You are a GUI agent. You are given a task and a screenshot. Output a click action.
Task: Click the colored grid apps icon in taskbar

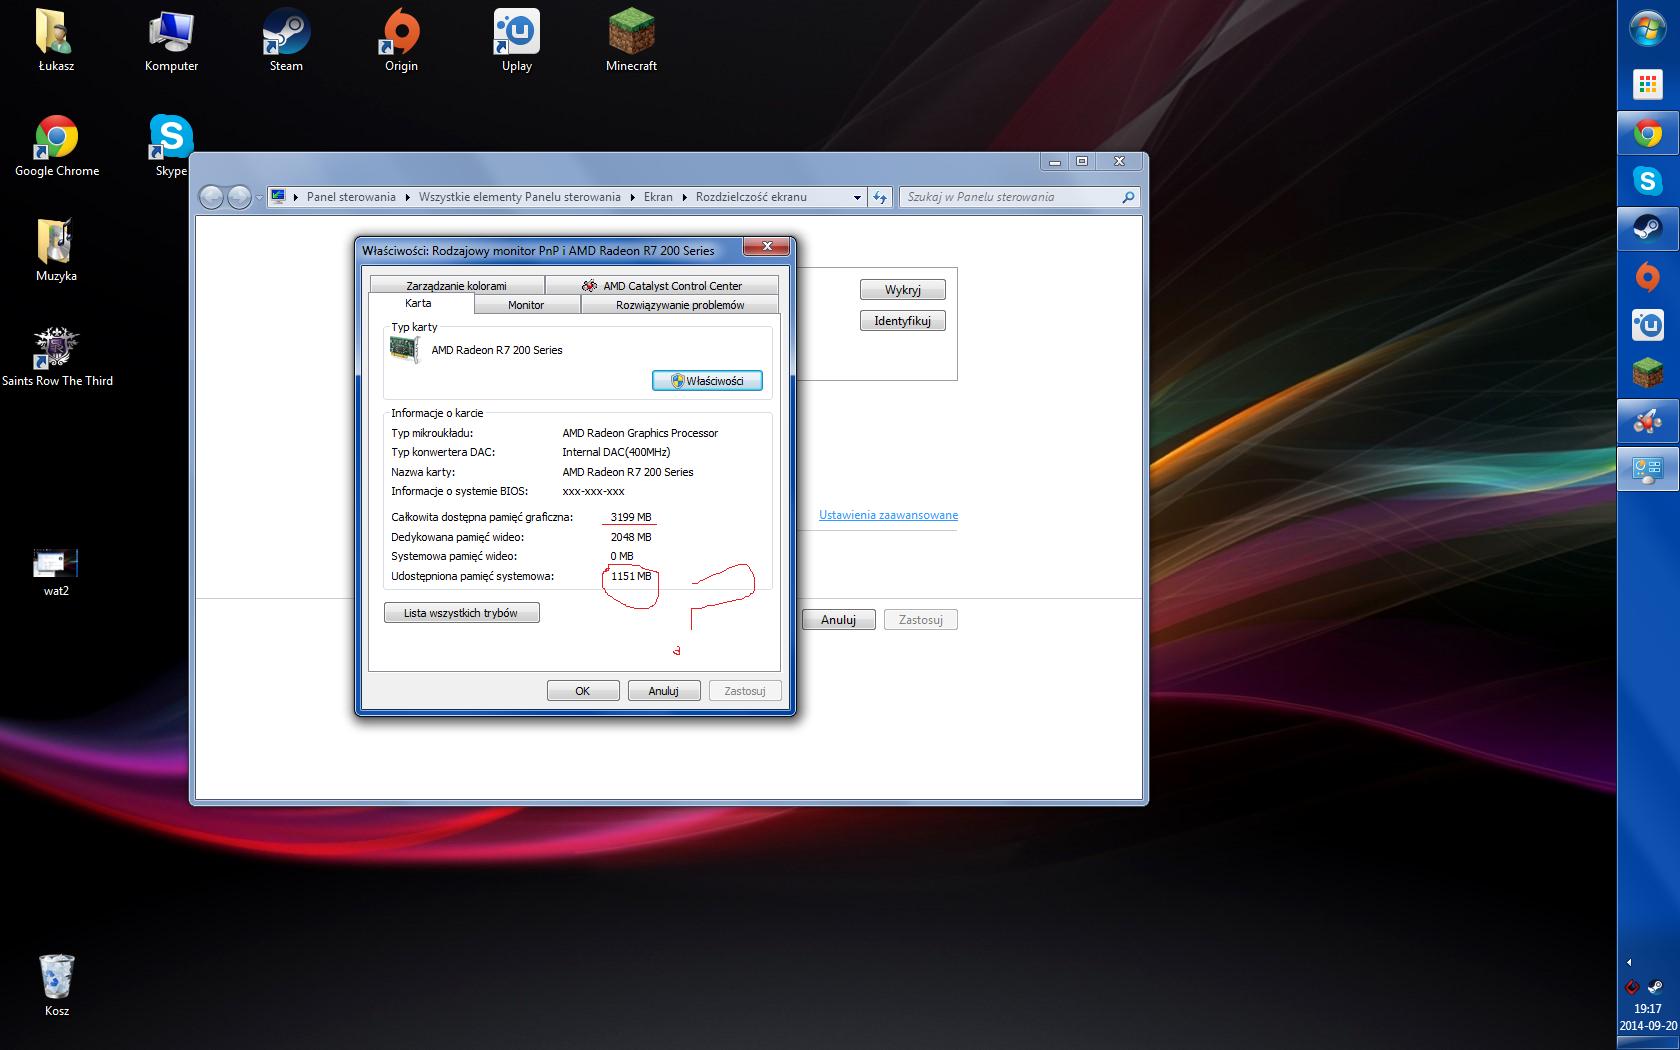point(1648,84)
